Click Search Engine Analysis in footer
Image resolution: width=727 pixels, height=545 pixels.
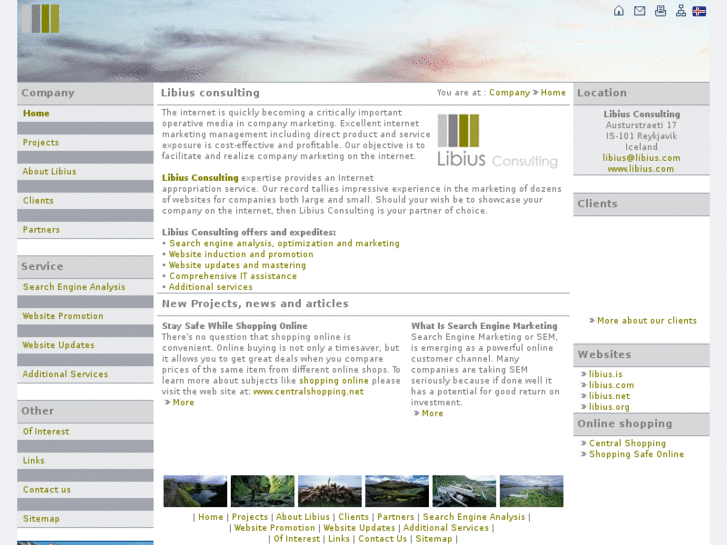[x=474, y=517]
